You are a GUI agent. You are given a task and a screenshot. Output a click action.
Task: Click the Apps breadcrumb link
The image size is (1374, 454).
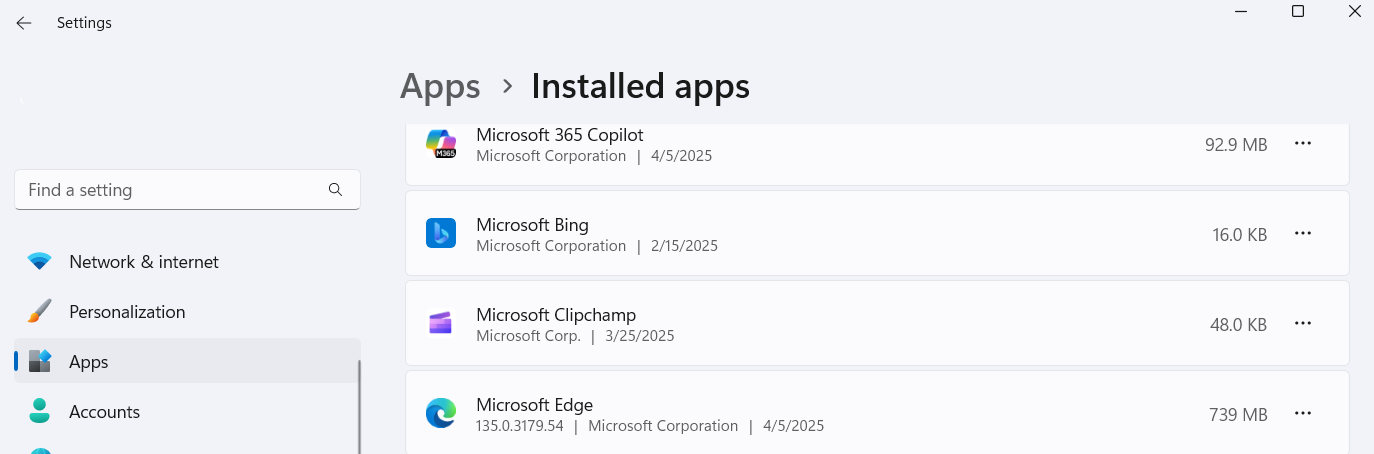coord(440,87)
